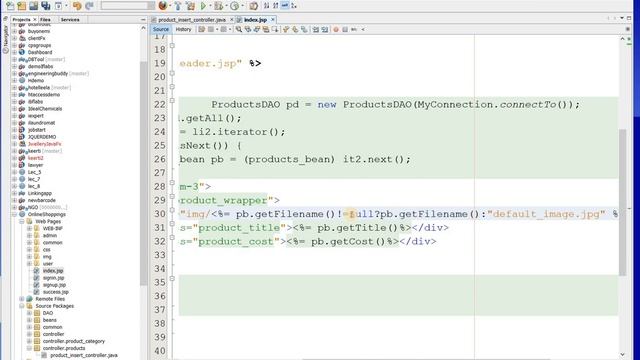This screenshot has height=360, width=640.
Task: Click line 30 code with default_image.jpg
Action: [x=399, y=214]
